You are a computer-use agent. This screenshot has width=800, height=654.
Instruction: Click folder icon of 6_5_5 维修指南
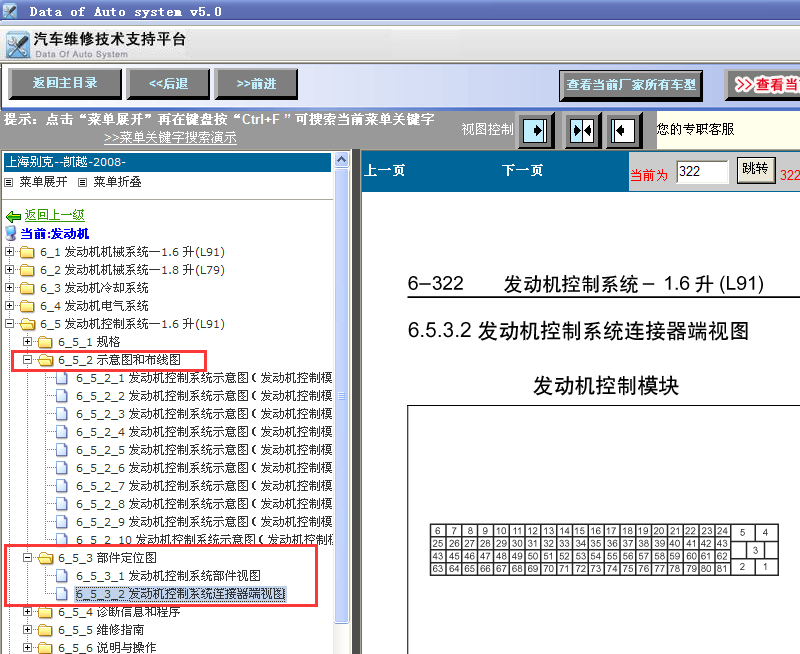click(x=45, y=630)
